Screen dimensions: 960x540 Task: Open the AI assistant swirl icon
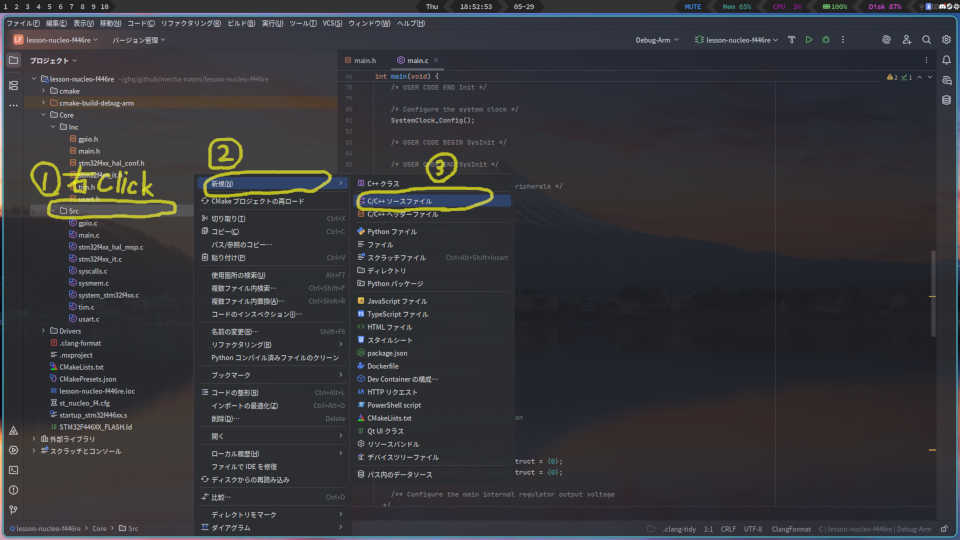[886, 40]
